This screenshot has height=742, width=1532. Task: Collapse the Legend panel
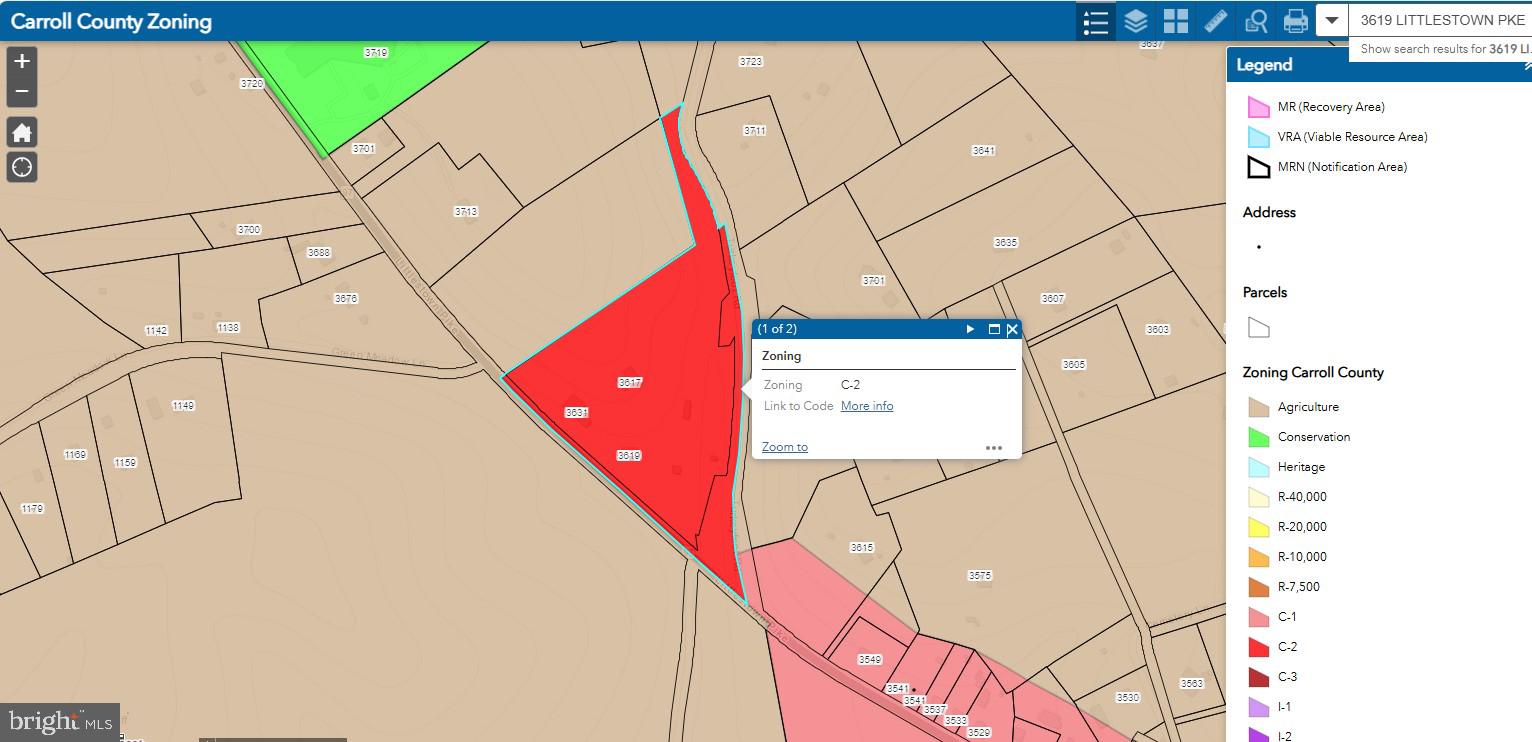[1526, 66]
